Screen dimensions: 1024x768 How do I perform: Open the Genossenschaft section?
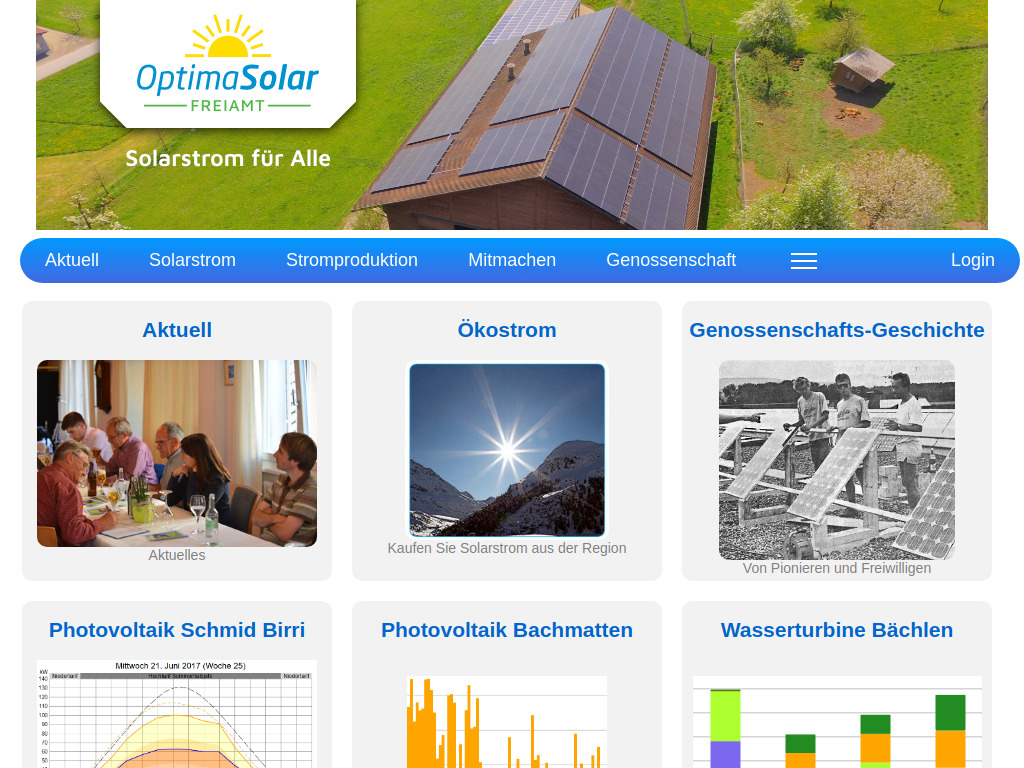(671, 260)
